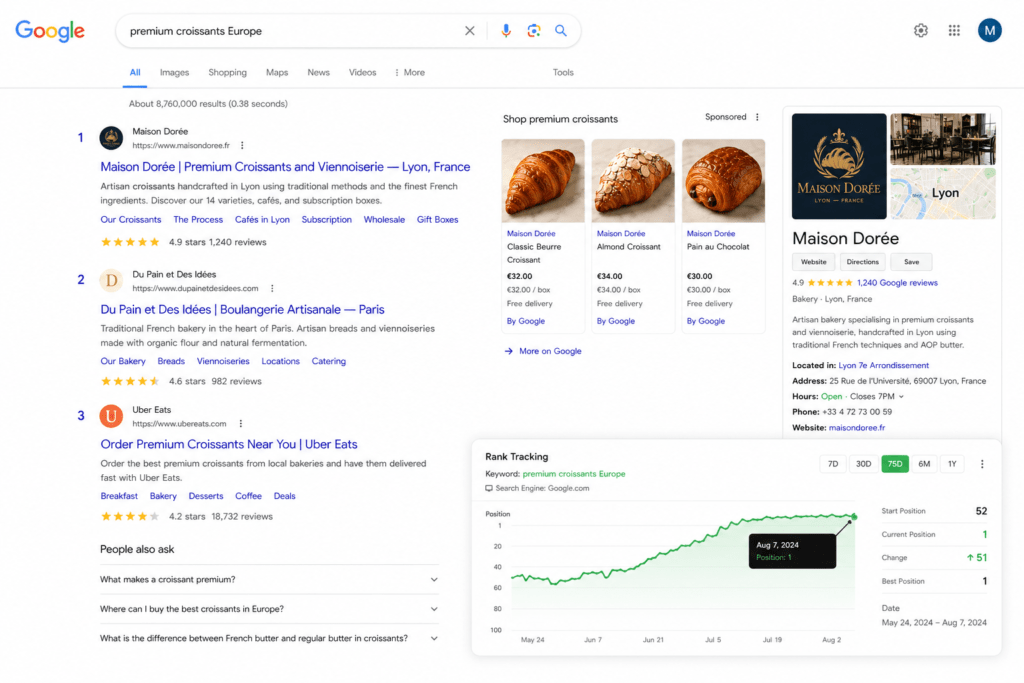Open 'Cafés in Lyon' sitelink
Screen dimensions: 1024x683
click(x=262, y=220)
